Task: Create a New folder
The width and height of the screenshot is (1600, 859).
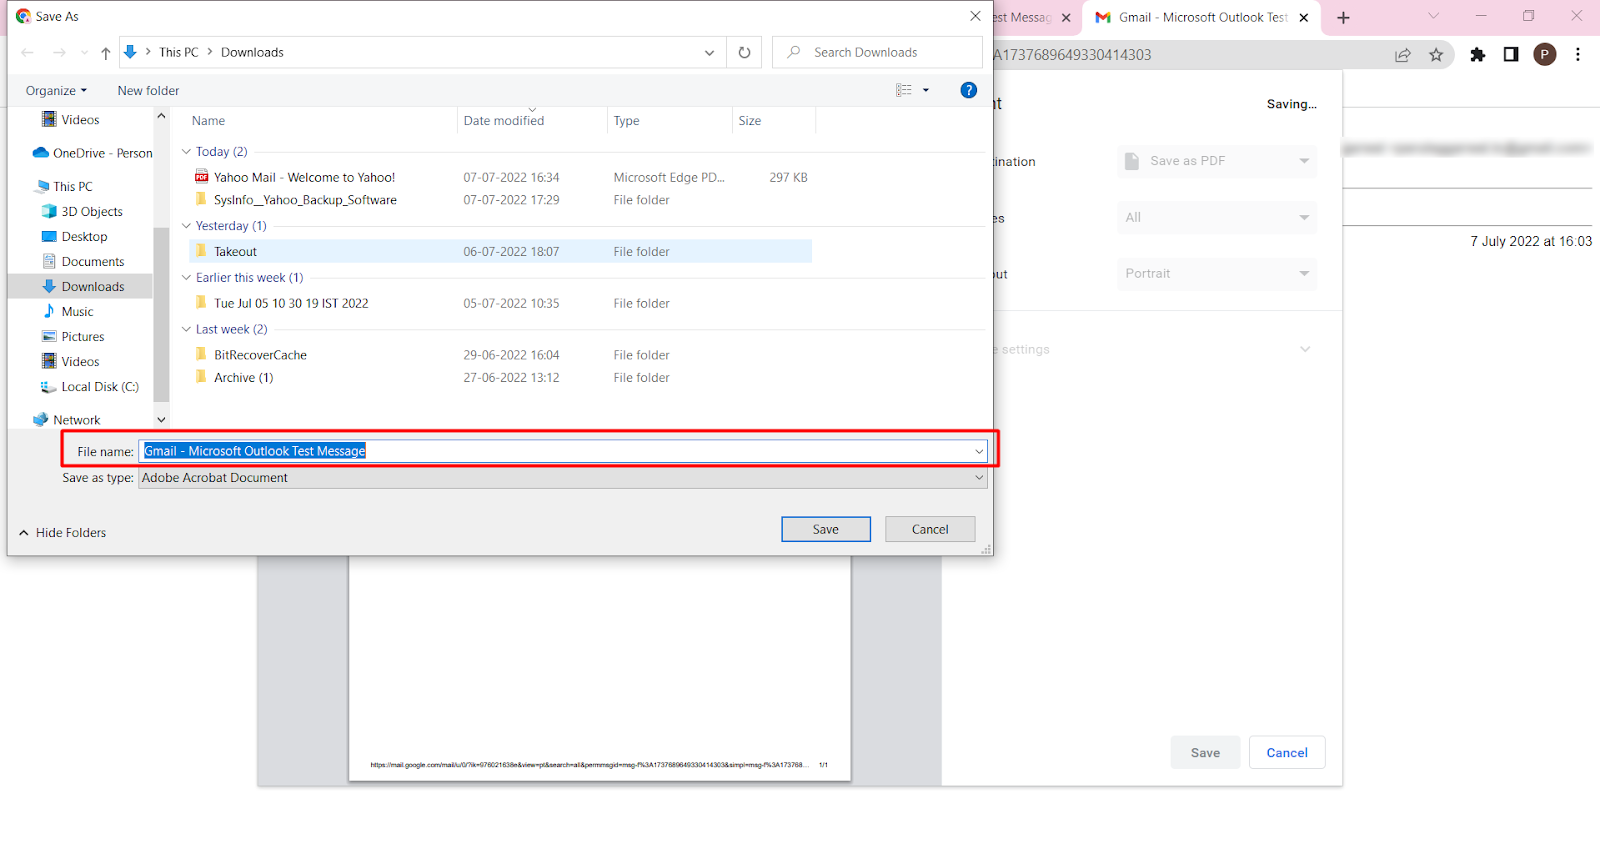Action: tap(148, 91)
